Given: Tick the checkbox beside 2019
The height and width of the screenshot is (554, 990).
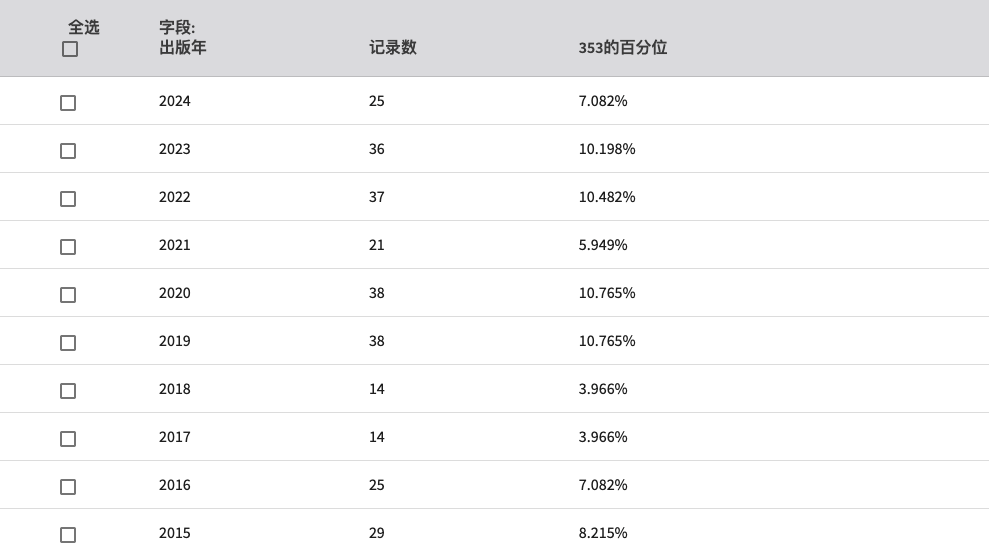Looking at the screenshot, I should click(68, 343).
